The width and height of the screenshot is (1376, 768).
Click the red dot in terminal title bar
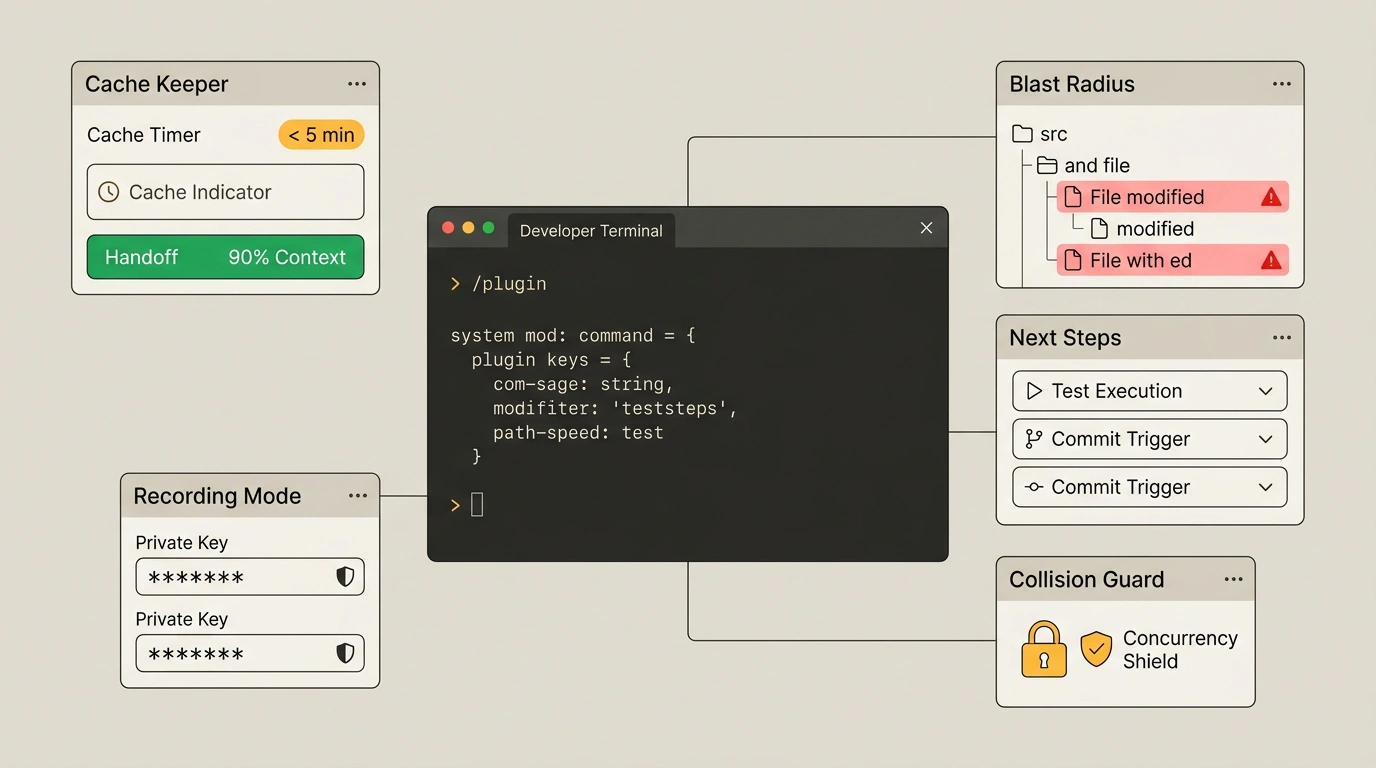(x=448, y=228)
